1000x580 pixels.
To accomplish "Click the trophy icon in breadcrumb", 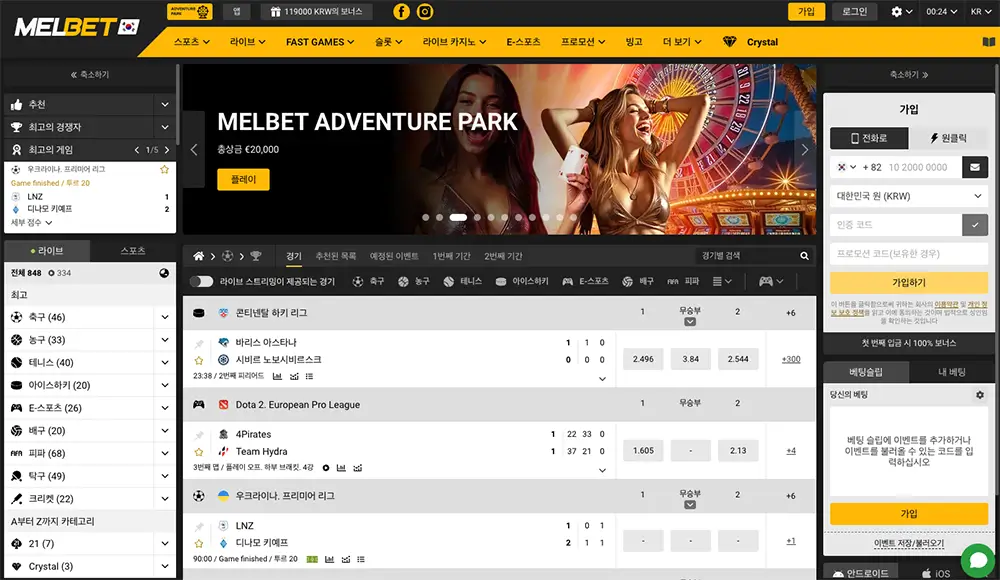I will tap(256, 256).
